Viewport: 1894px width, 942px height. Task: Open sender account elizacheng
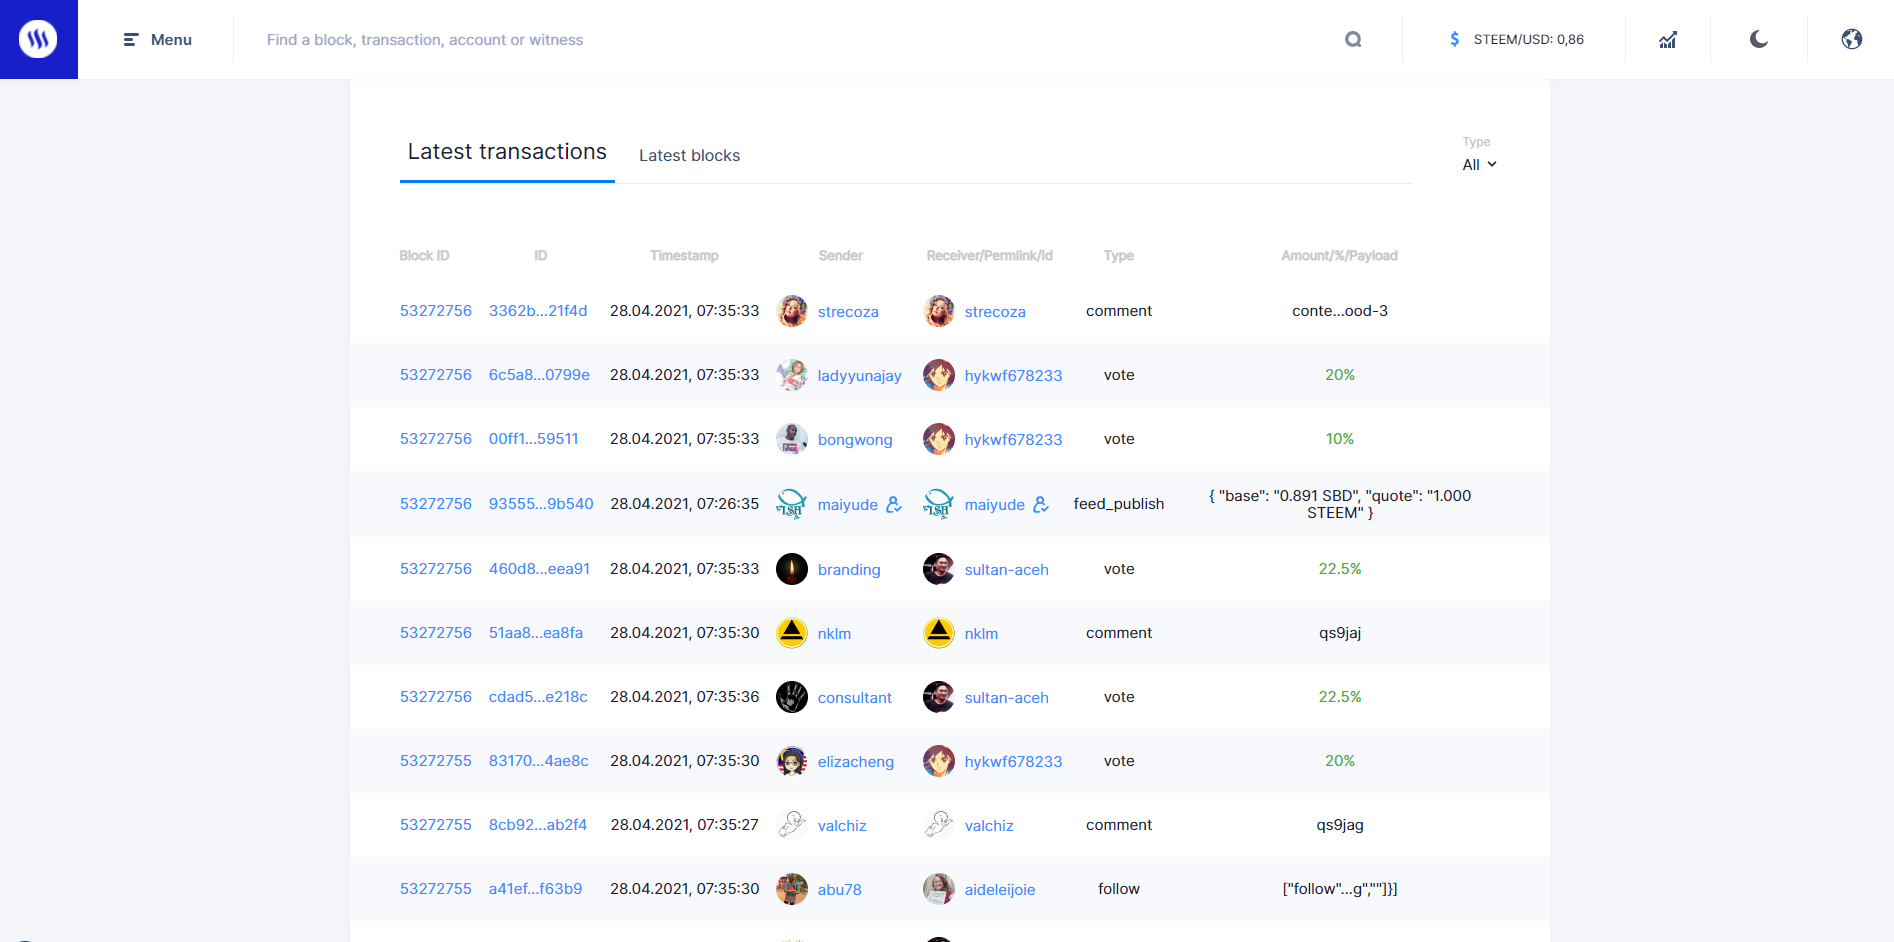(x=856, y=762)
